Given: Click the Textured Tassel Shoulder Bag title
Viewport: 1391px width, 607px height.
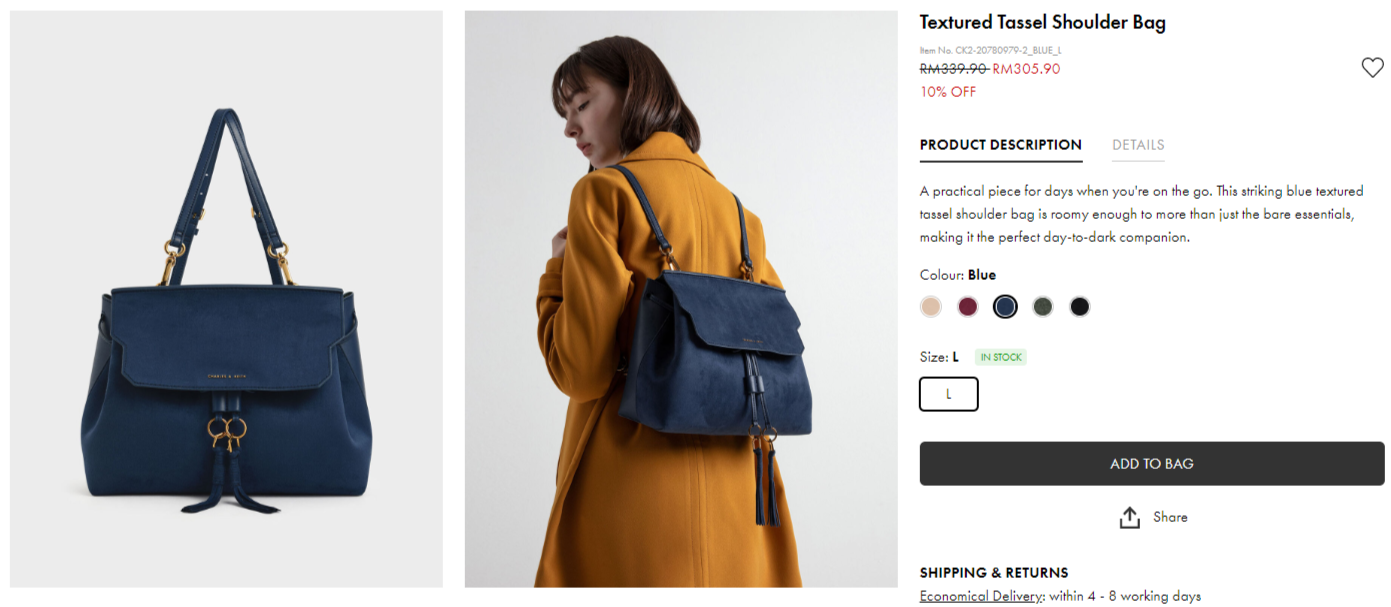Looking at the screenshot, I should click(x=1042, y=22).
